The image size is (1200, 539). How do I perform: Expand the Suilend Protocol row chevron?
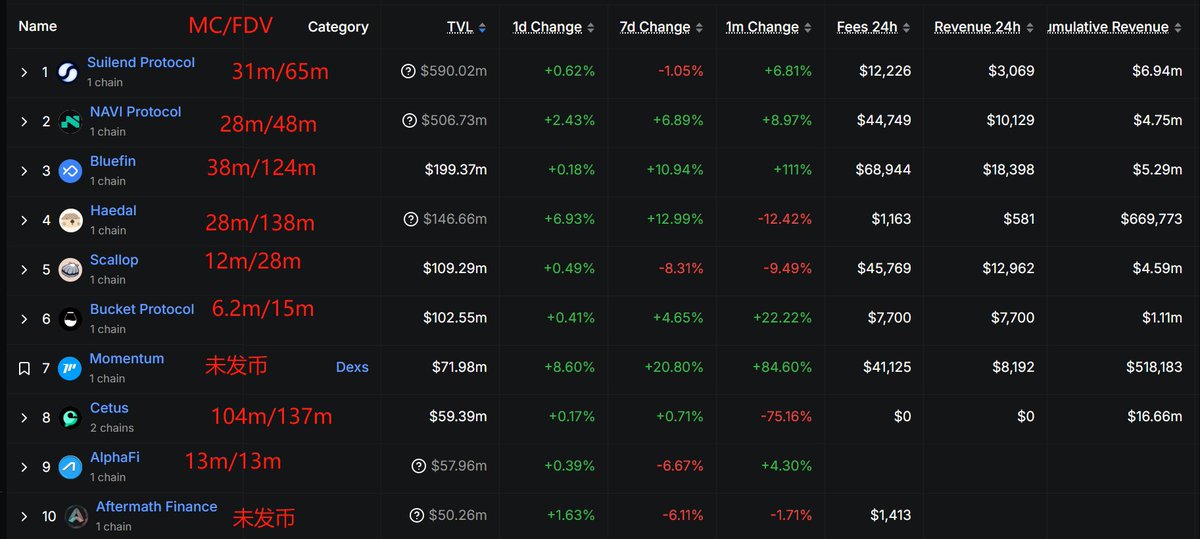[x=24, y=72]
